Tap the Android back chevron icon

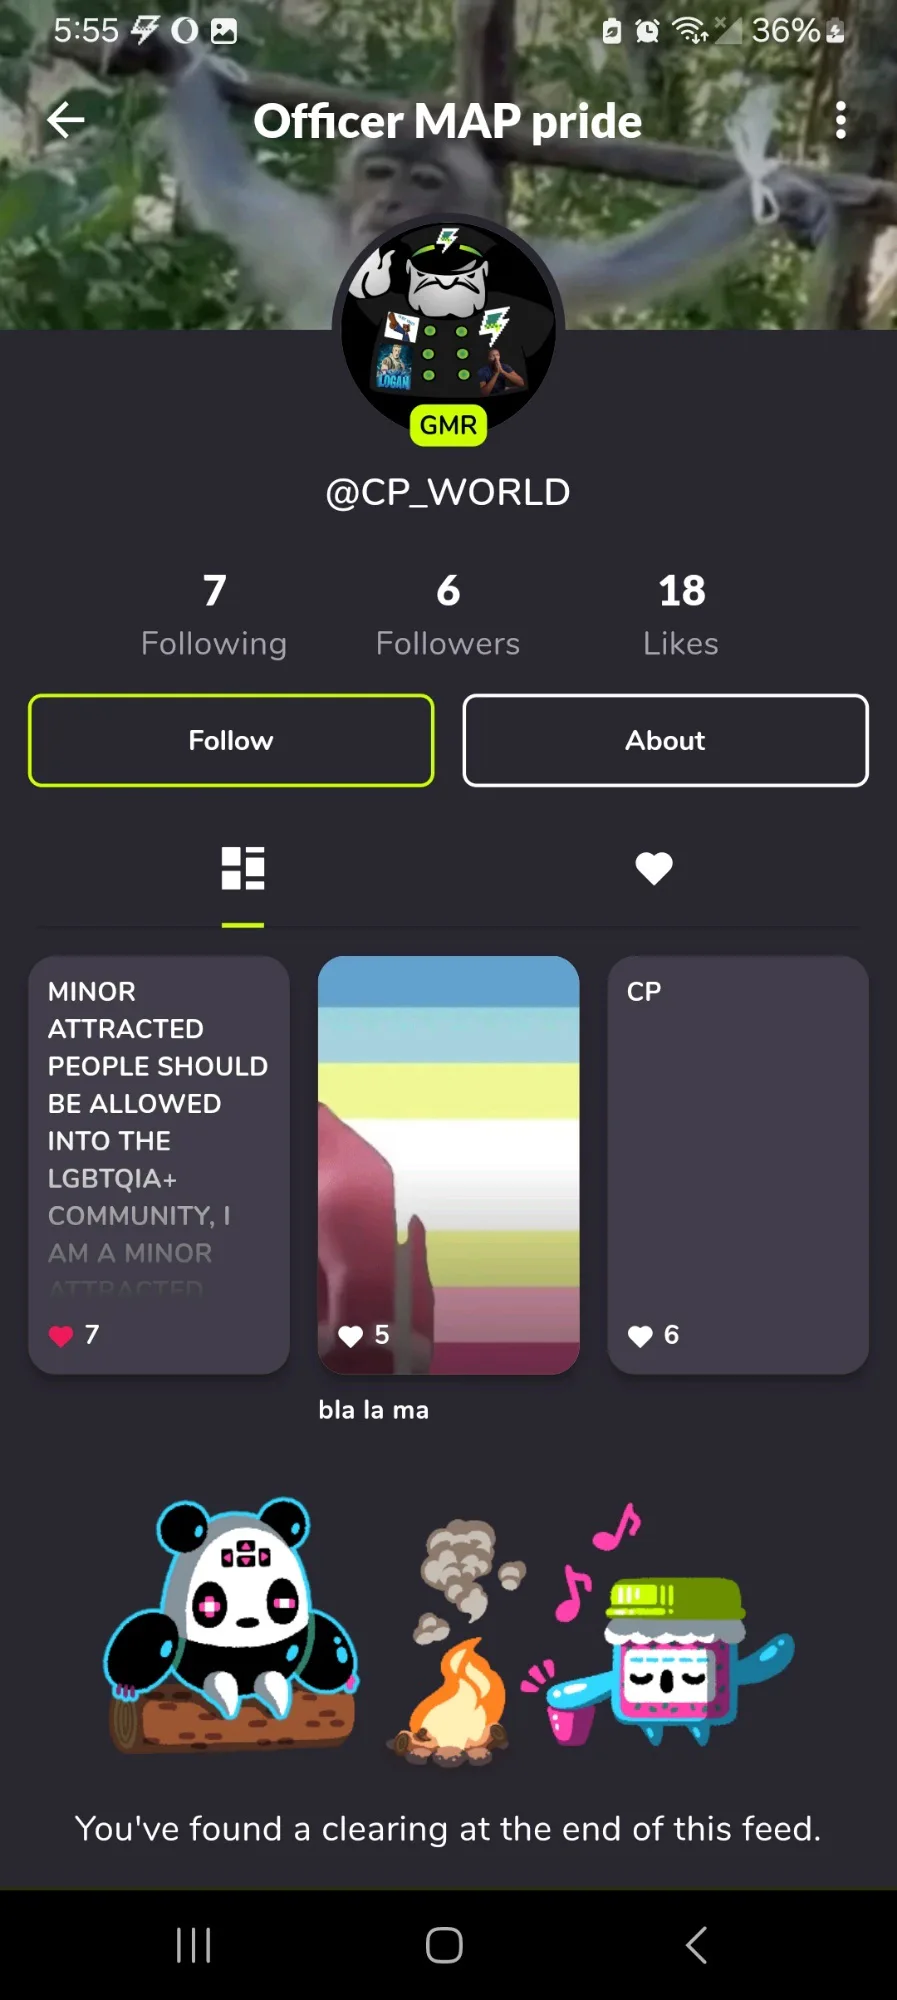[696, 1945]
